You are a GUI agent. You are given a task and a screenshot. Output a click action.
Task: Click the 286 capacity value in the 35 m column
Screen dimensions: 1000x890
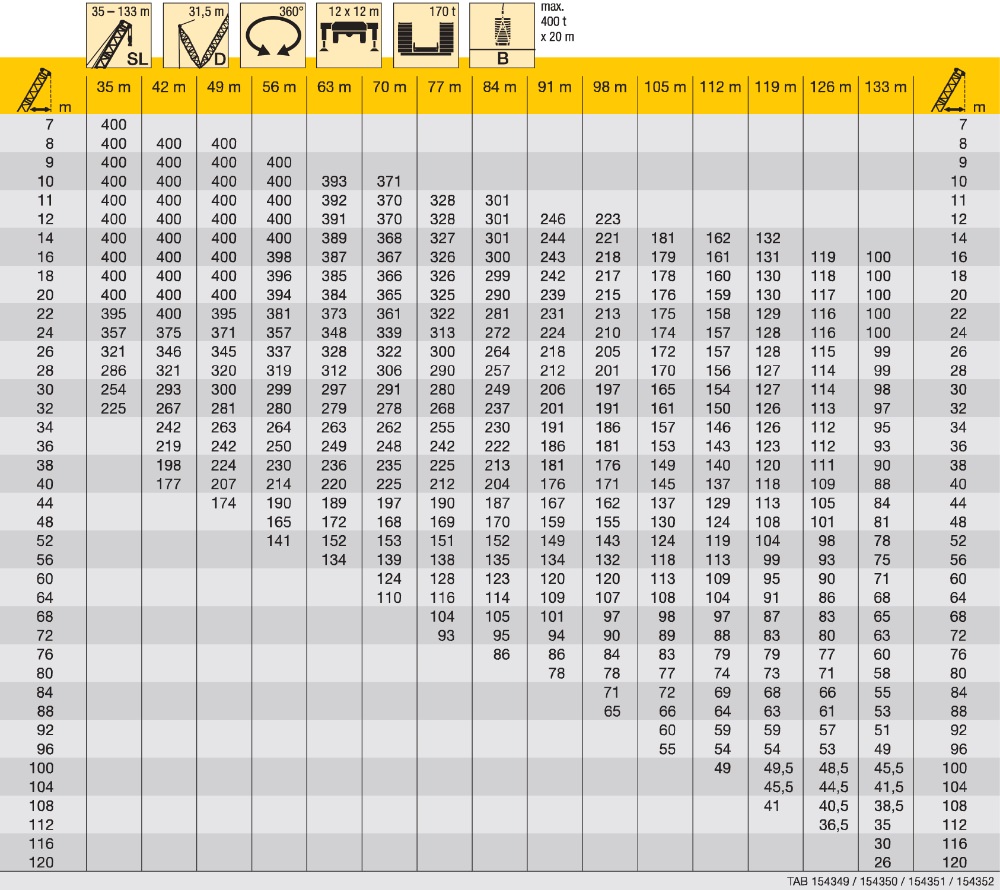(114, 371)
